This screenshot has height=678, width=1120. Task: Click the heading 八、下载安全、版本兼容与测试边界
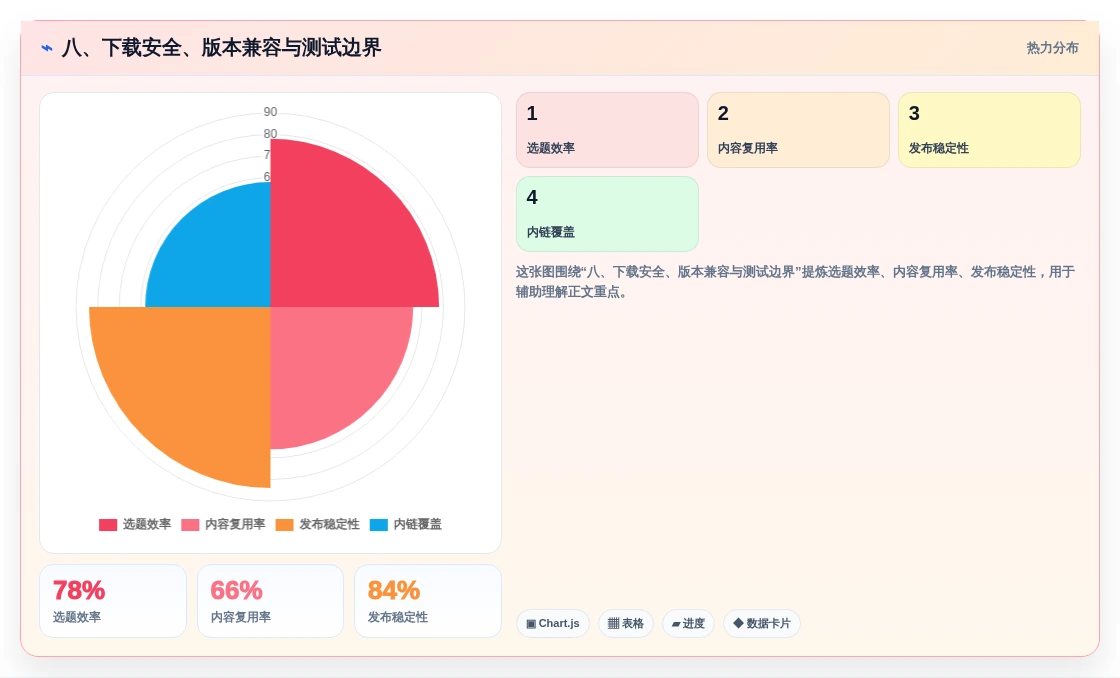coord(221,48)
